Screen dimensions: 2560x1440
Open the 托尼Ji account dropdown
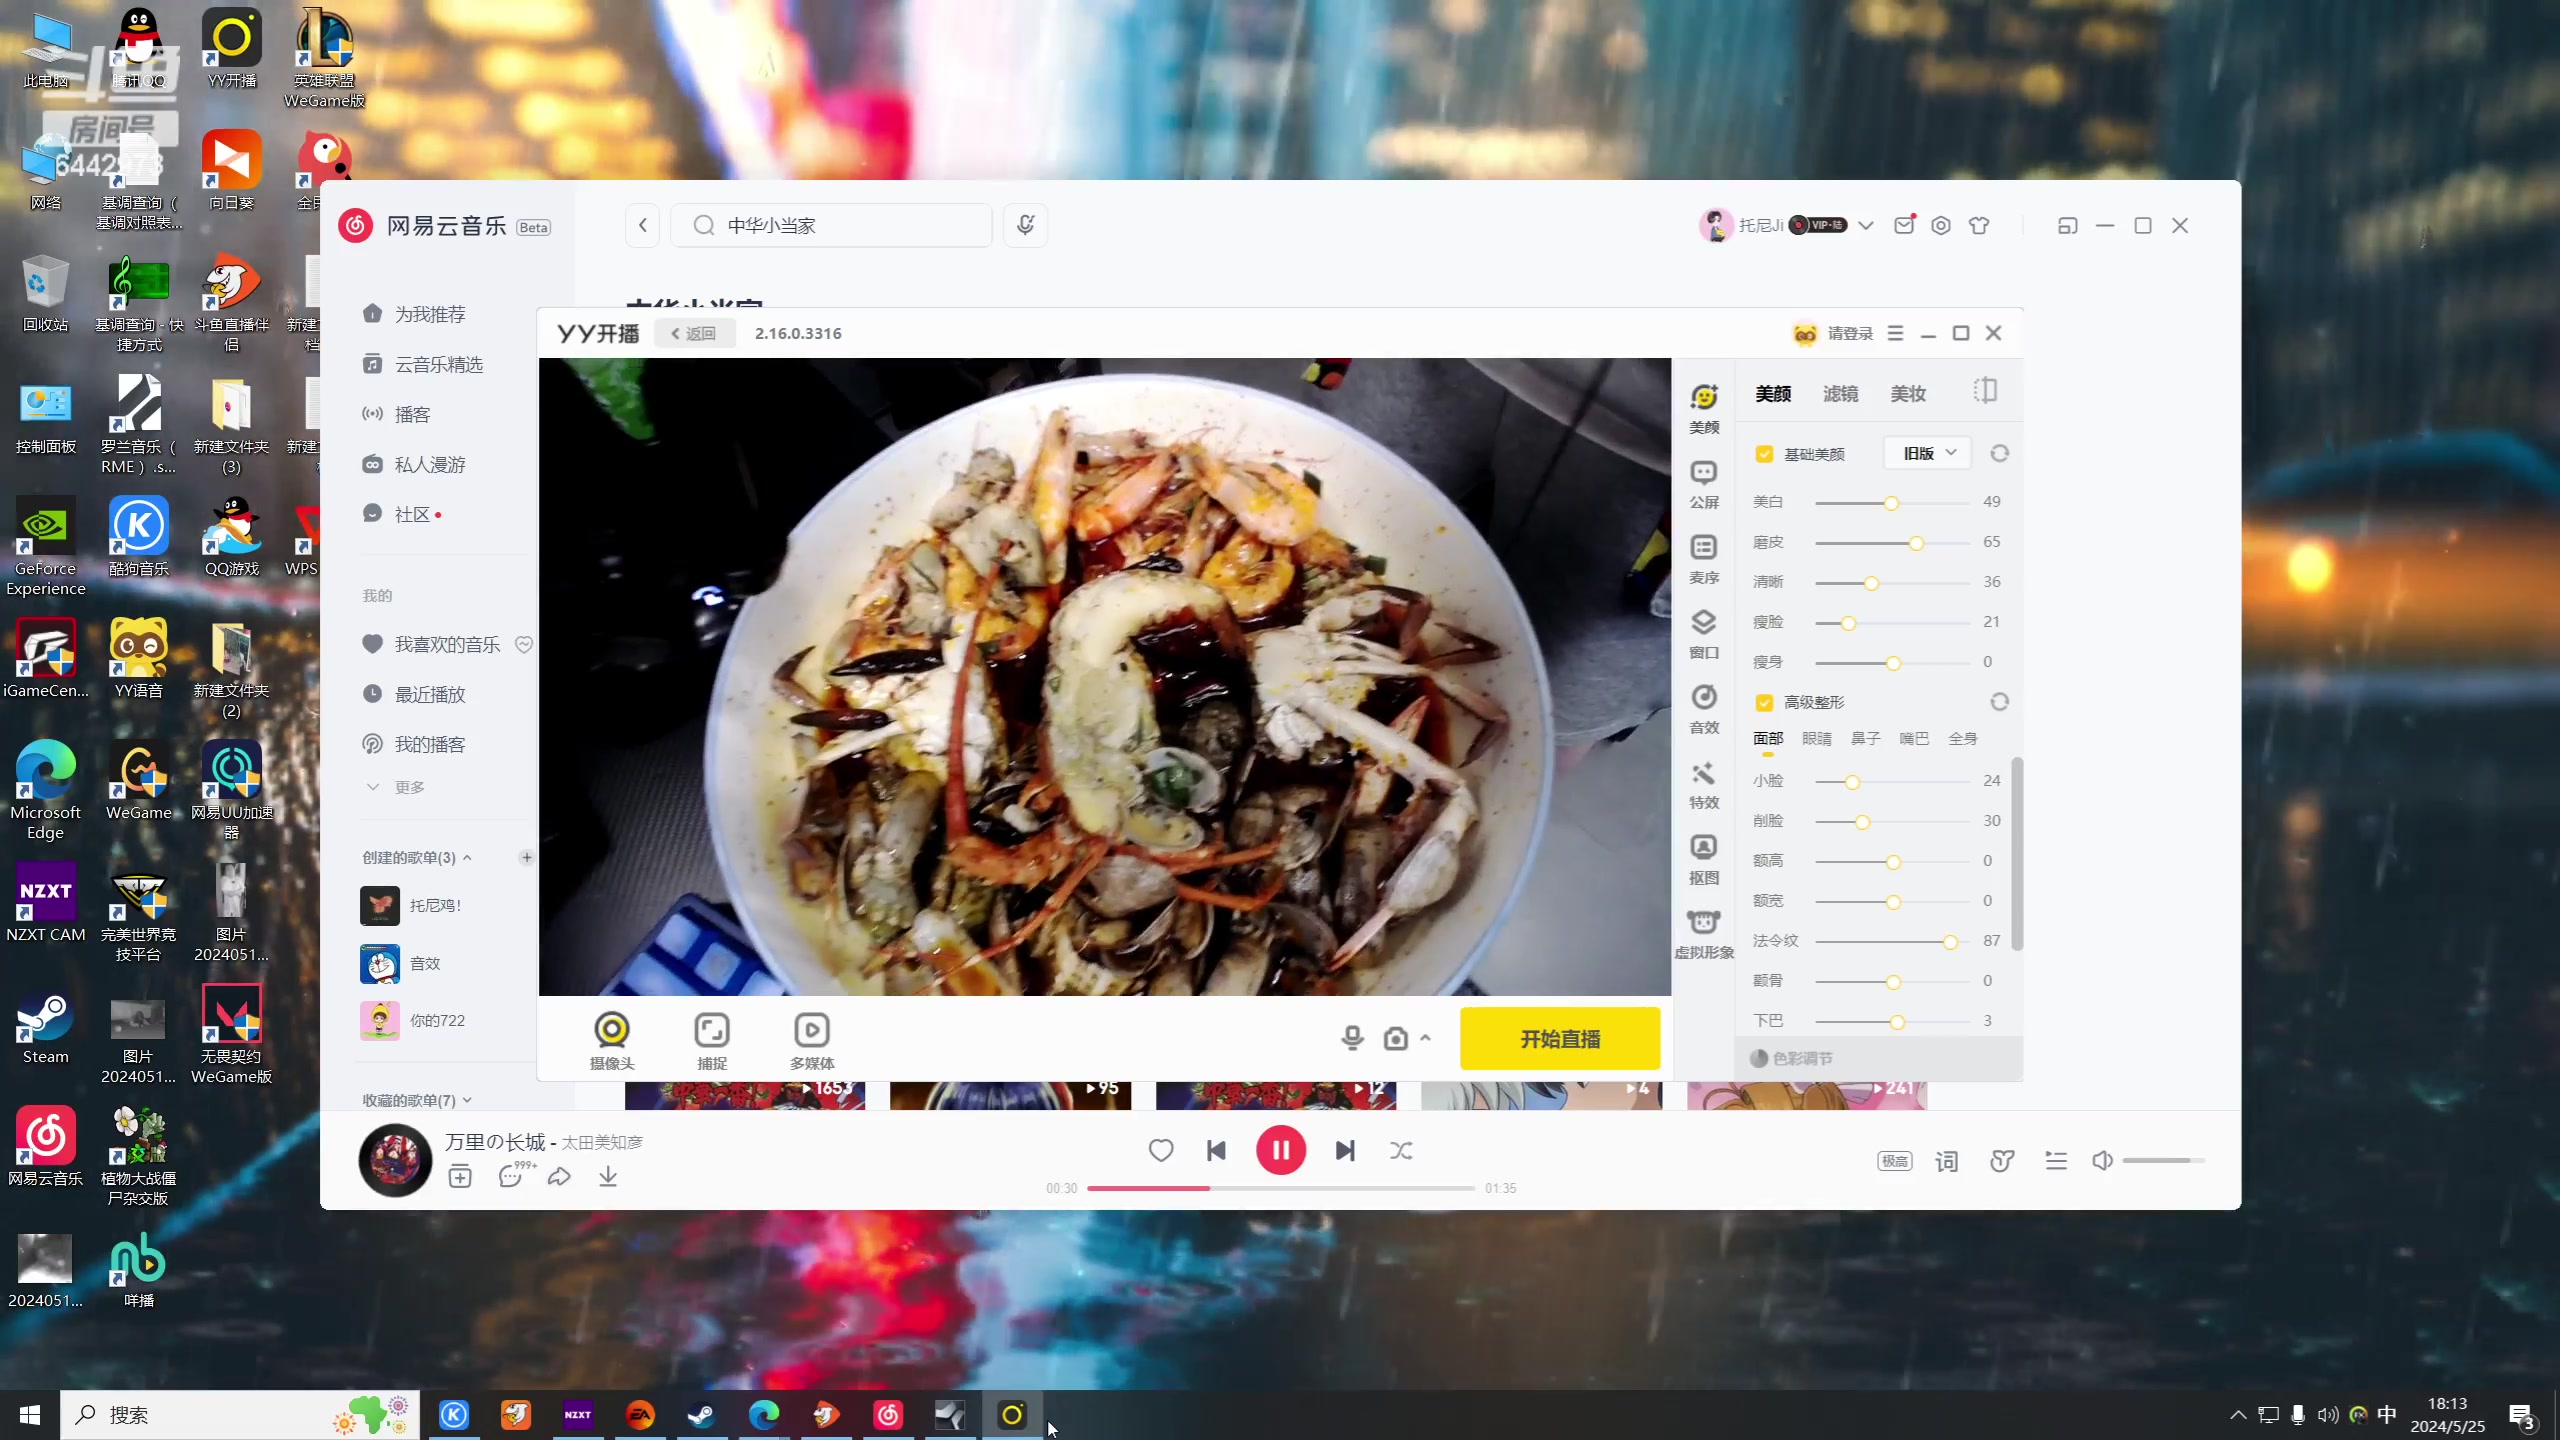coord(1865,226)
